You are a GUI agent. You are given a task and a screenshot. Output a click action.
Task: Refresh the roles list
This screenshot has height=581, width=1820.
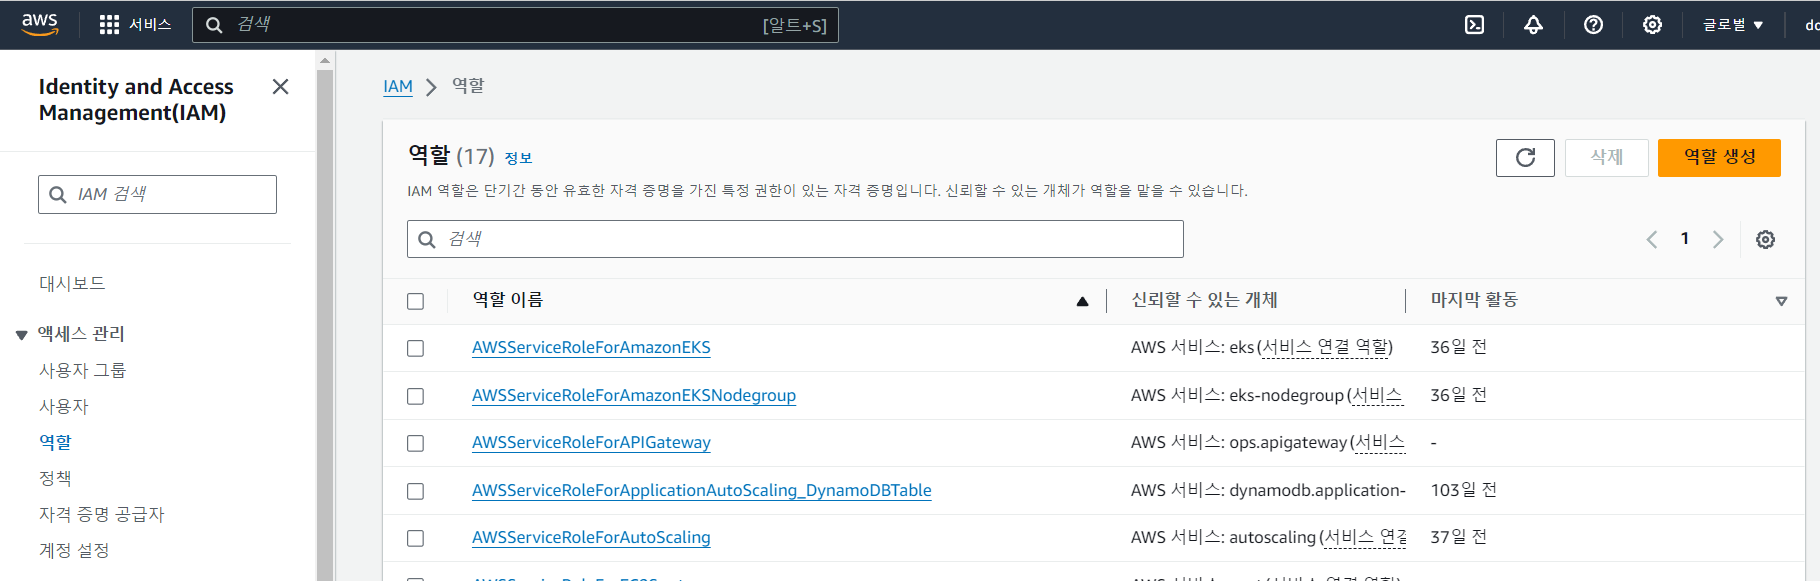click(1525, 157)
